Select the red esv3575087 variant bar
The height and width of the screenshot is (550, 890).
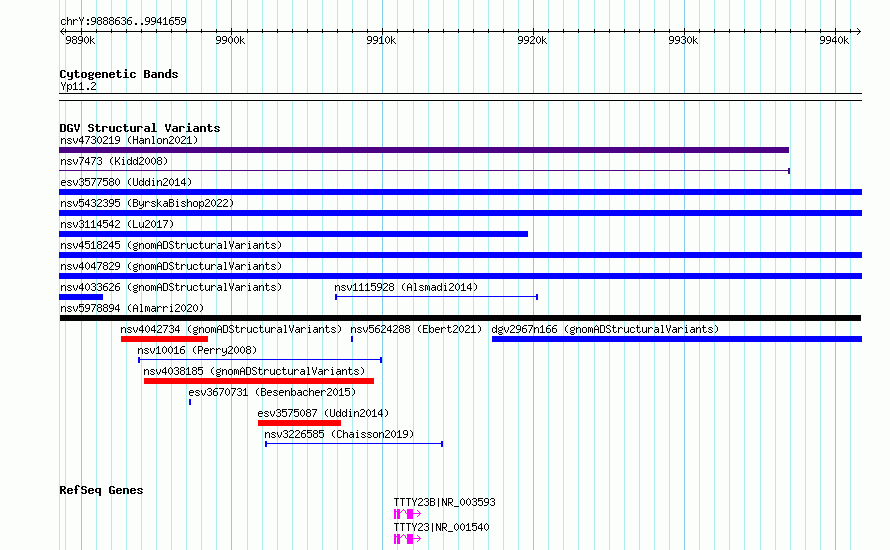pos(299,423)
